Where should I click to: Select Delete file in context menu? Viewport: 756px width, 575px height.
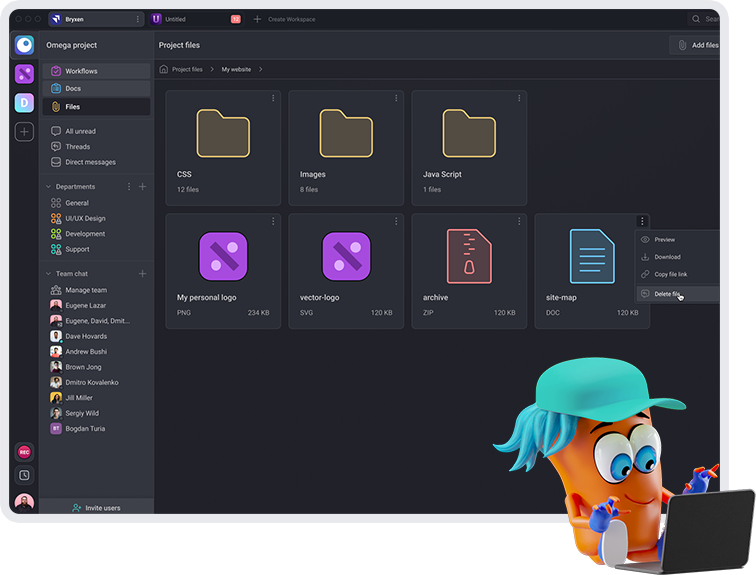677,294
